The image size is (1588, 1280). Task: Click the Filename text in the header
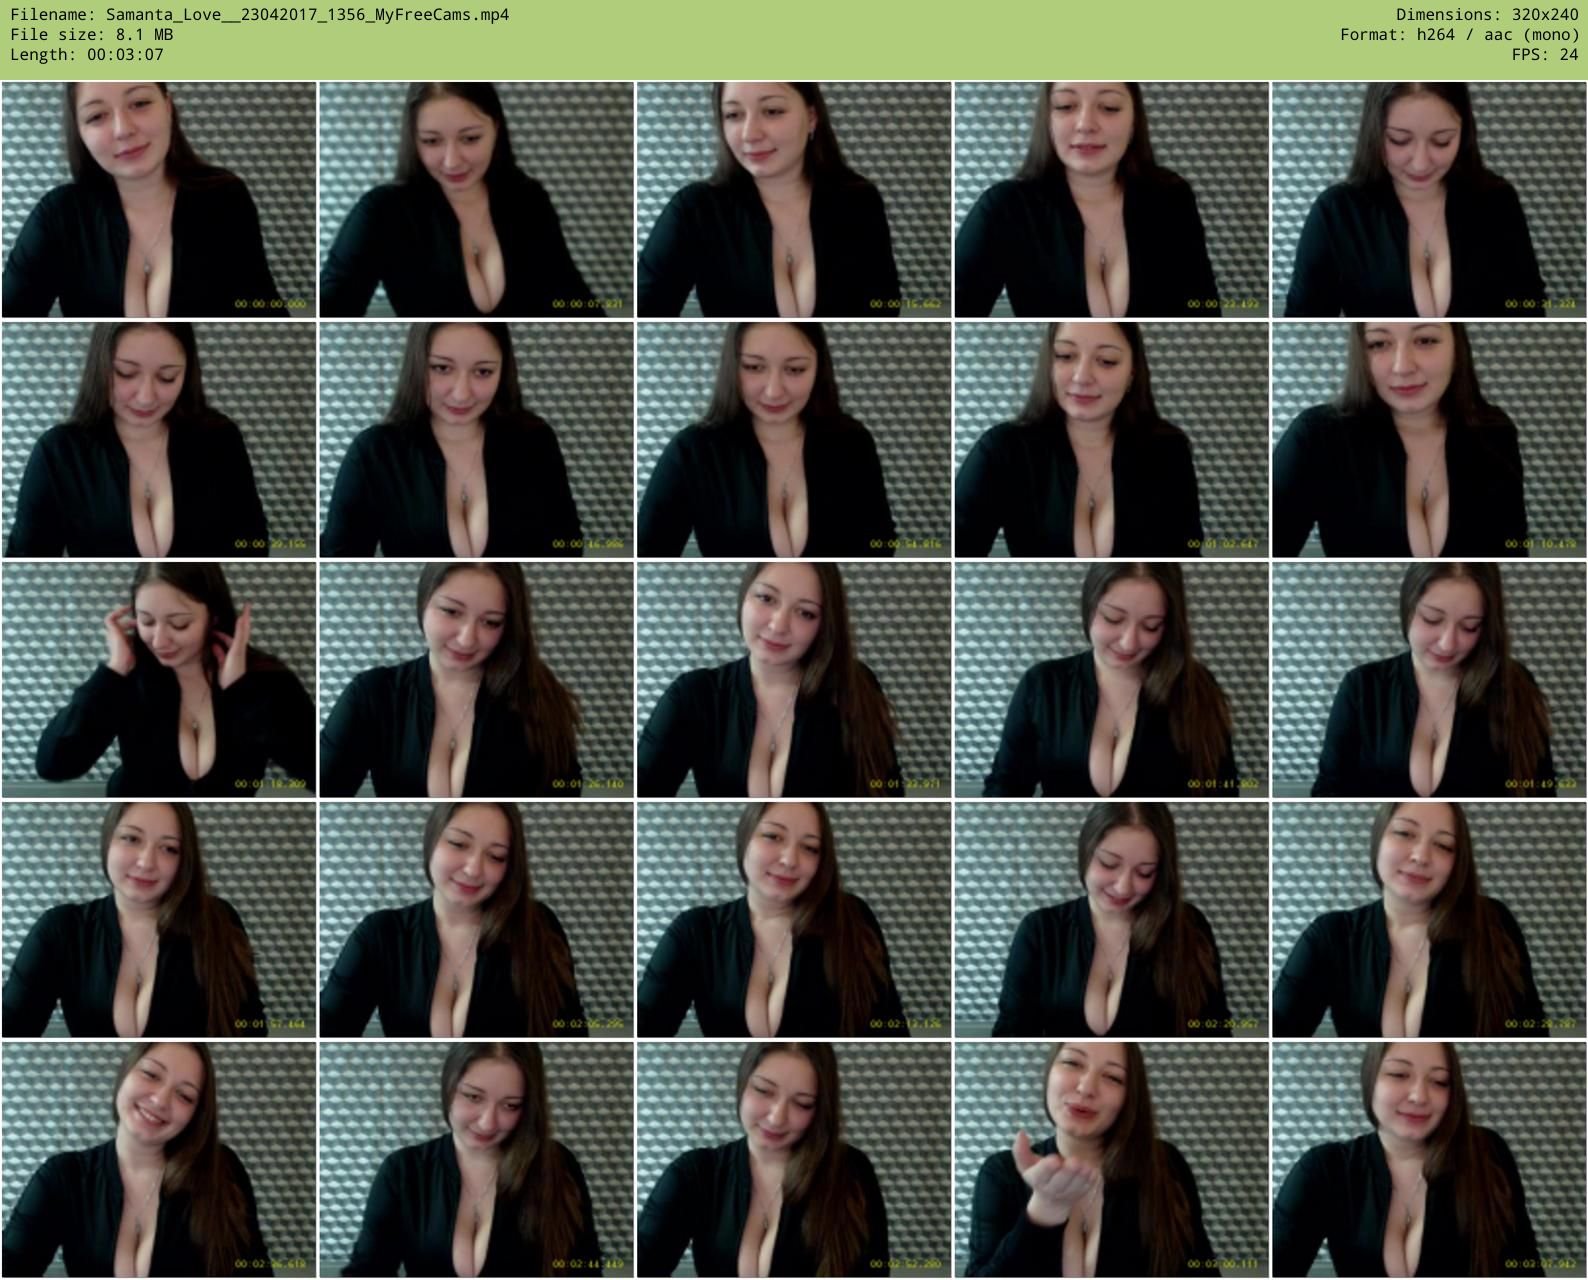260,15
